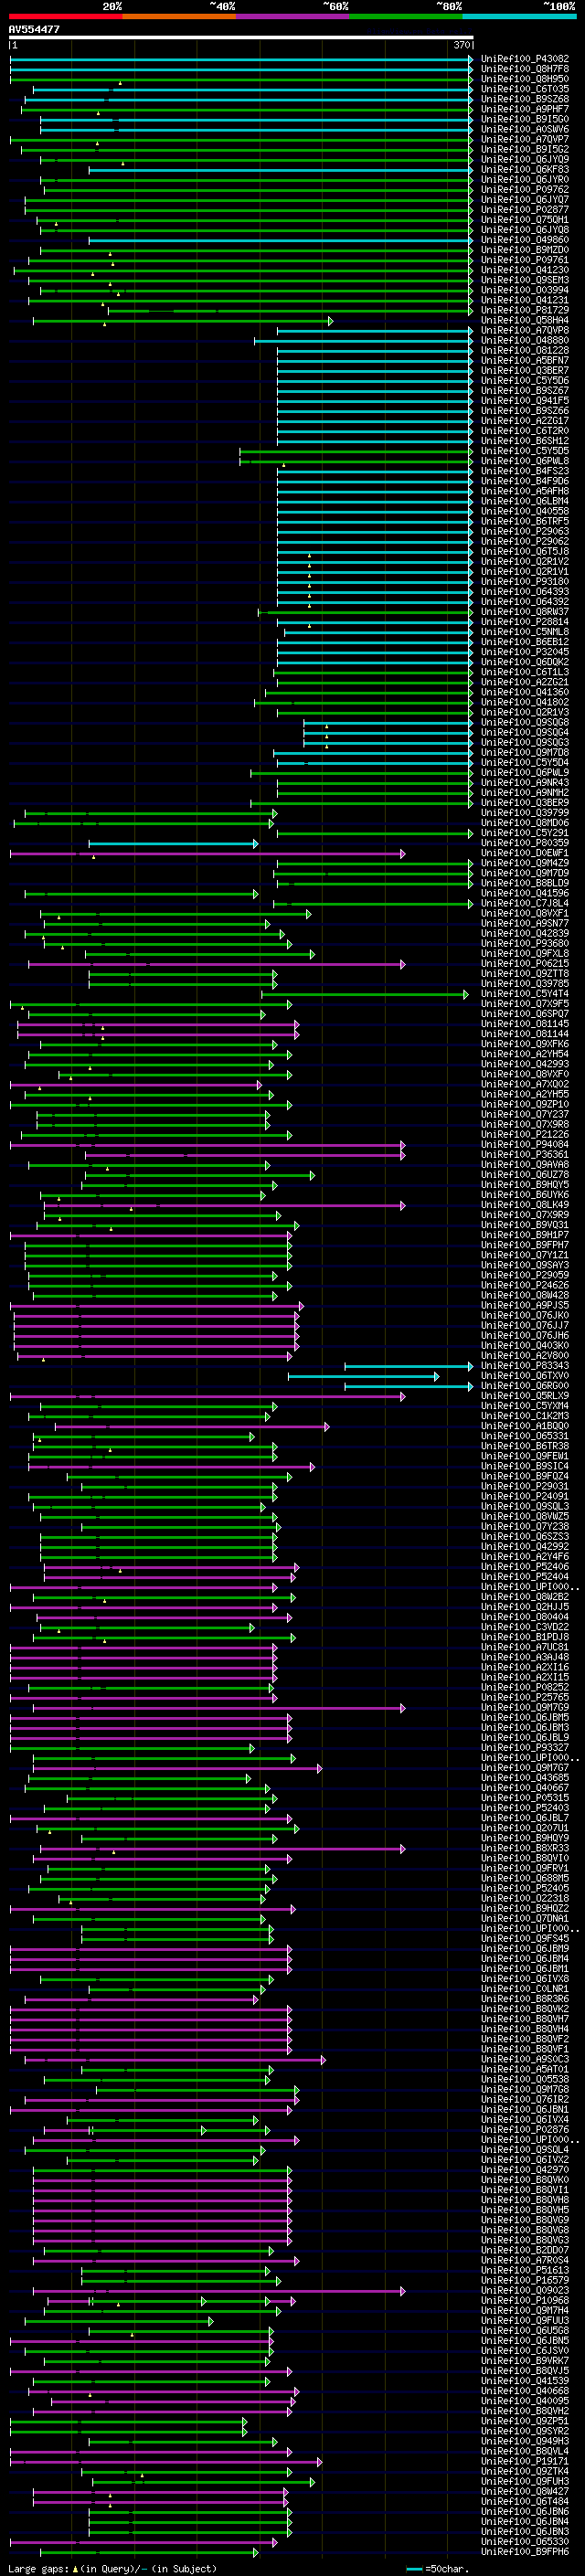585x2576 pixels.
Task: Select the UniRef100_P93680 label
Action: (x=525, y=943)
